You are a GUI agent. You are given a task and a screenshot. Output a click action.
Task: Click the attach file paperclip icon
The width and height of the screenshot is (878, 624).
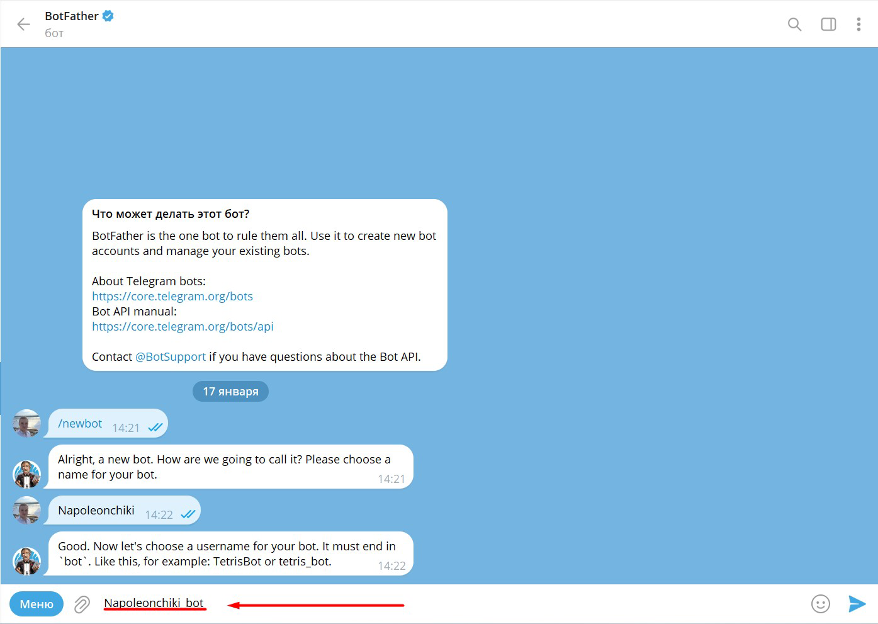coord(82,604)
